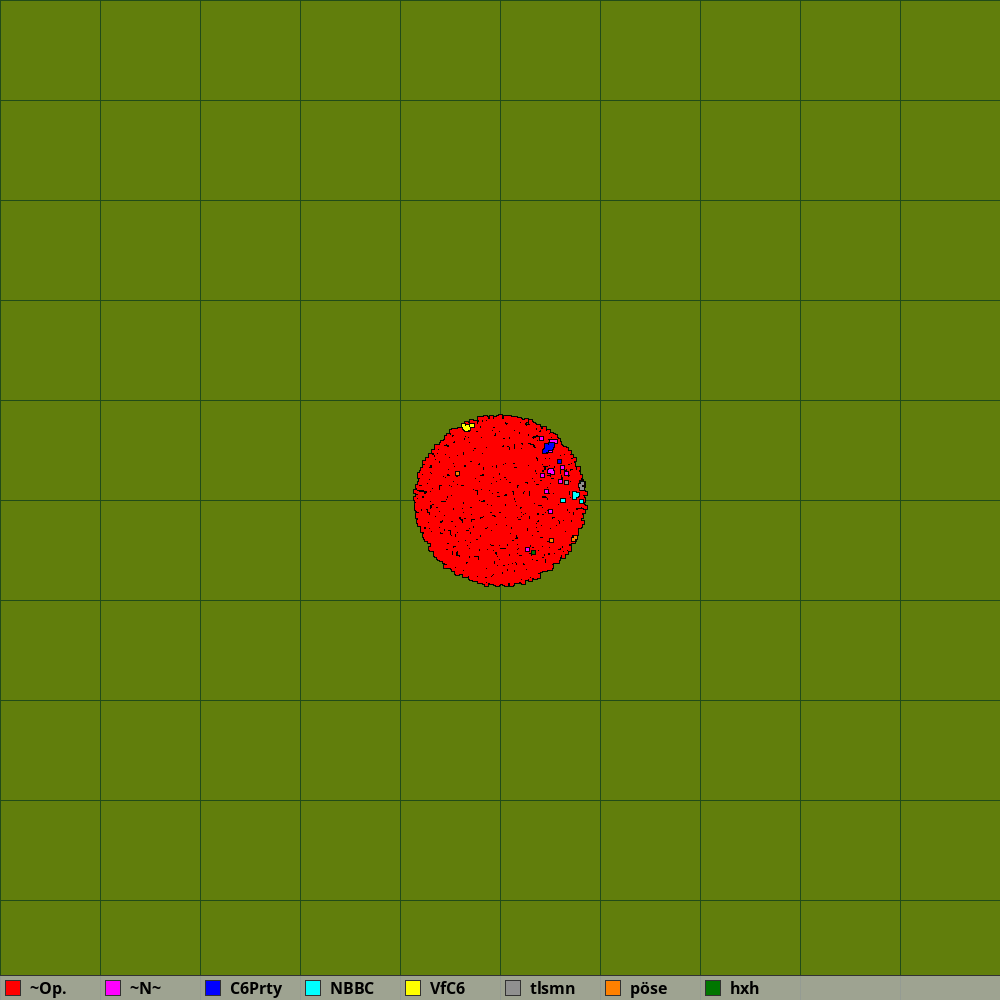The height and width of the screenshot is (1000, 1000).
Task: Select the 'VfC6' legend label
Action: coord(447,988)
